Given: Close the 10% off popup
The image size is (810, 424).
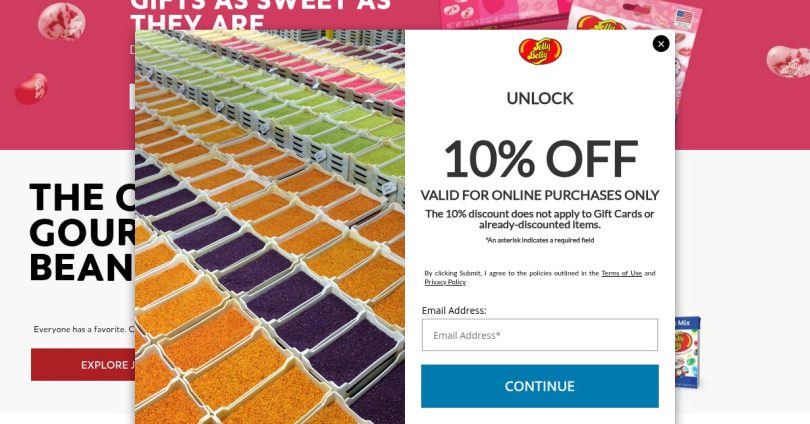Looking at the screenshot, I should coord(661,44).
